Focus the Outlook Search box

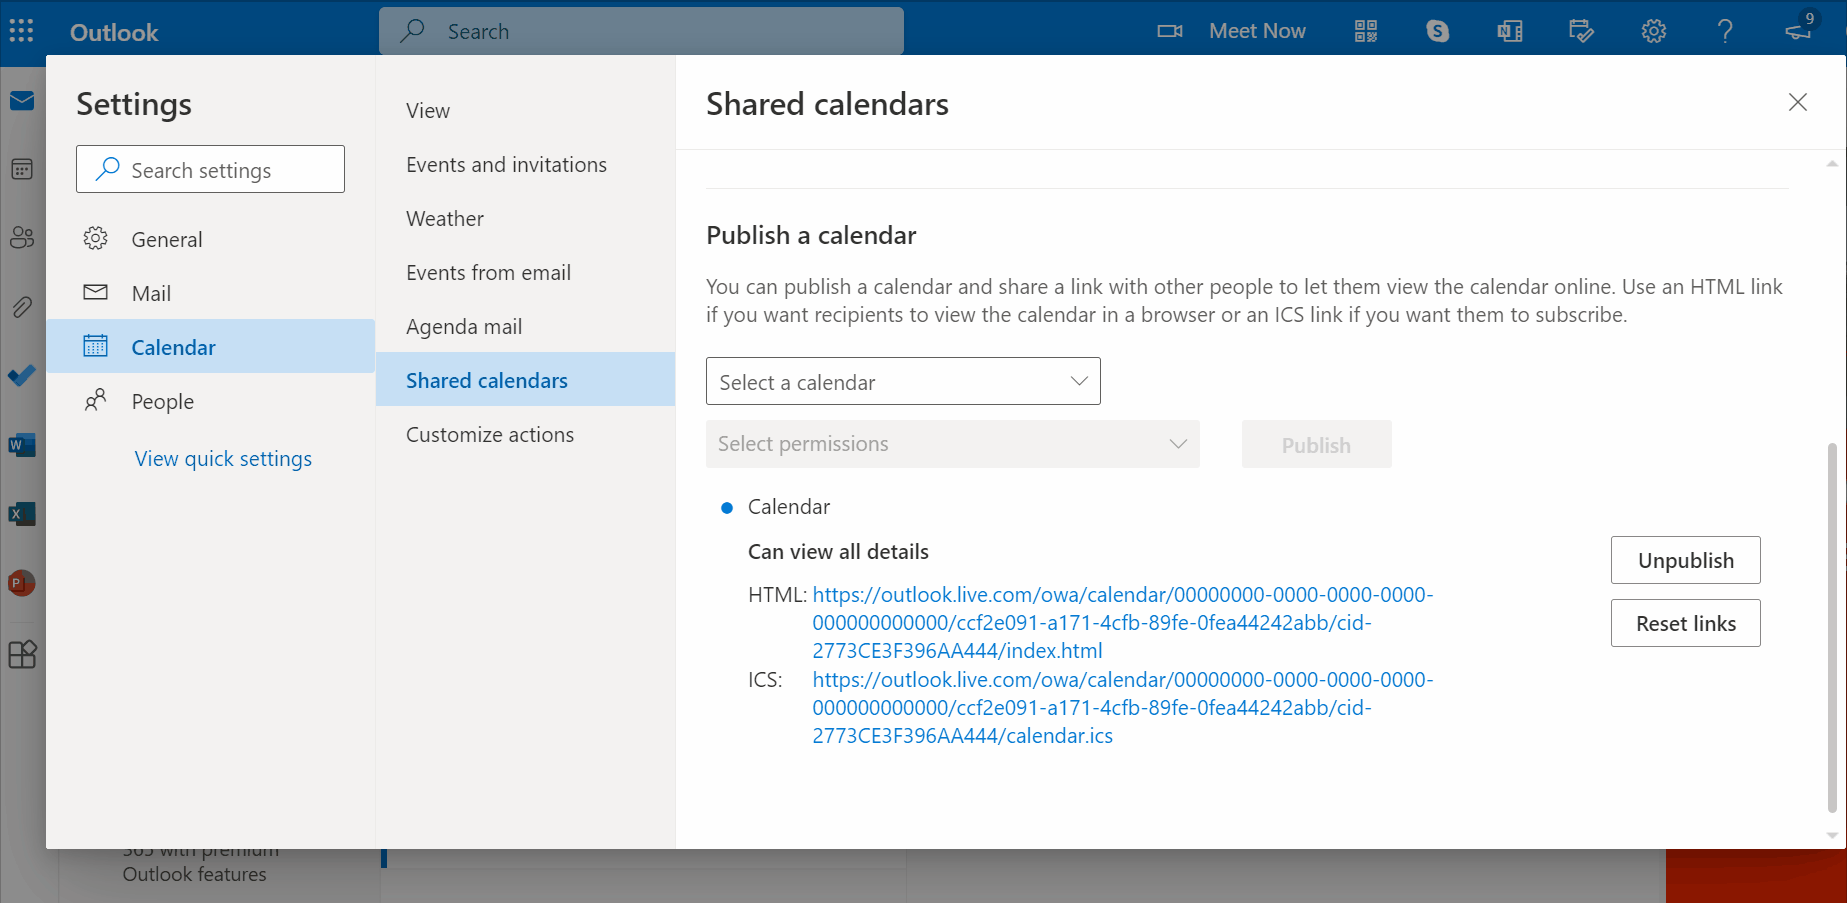point(641,31)
